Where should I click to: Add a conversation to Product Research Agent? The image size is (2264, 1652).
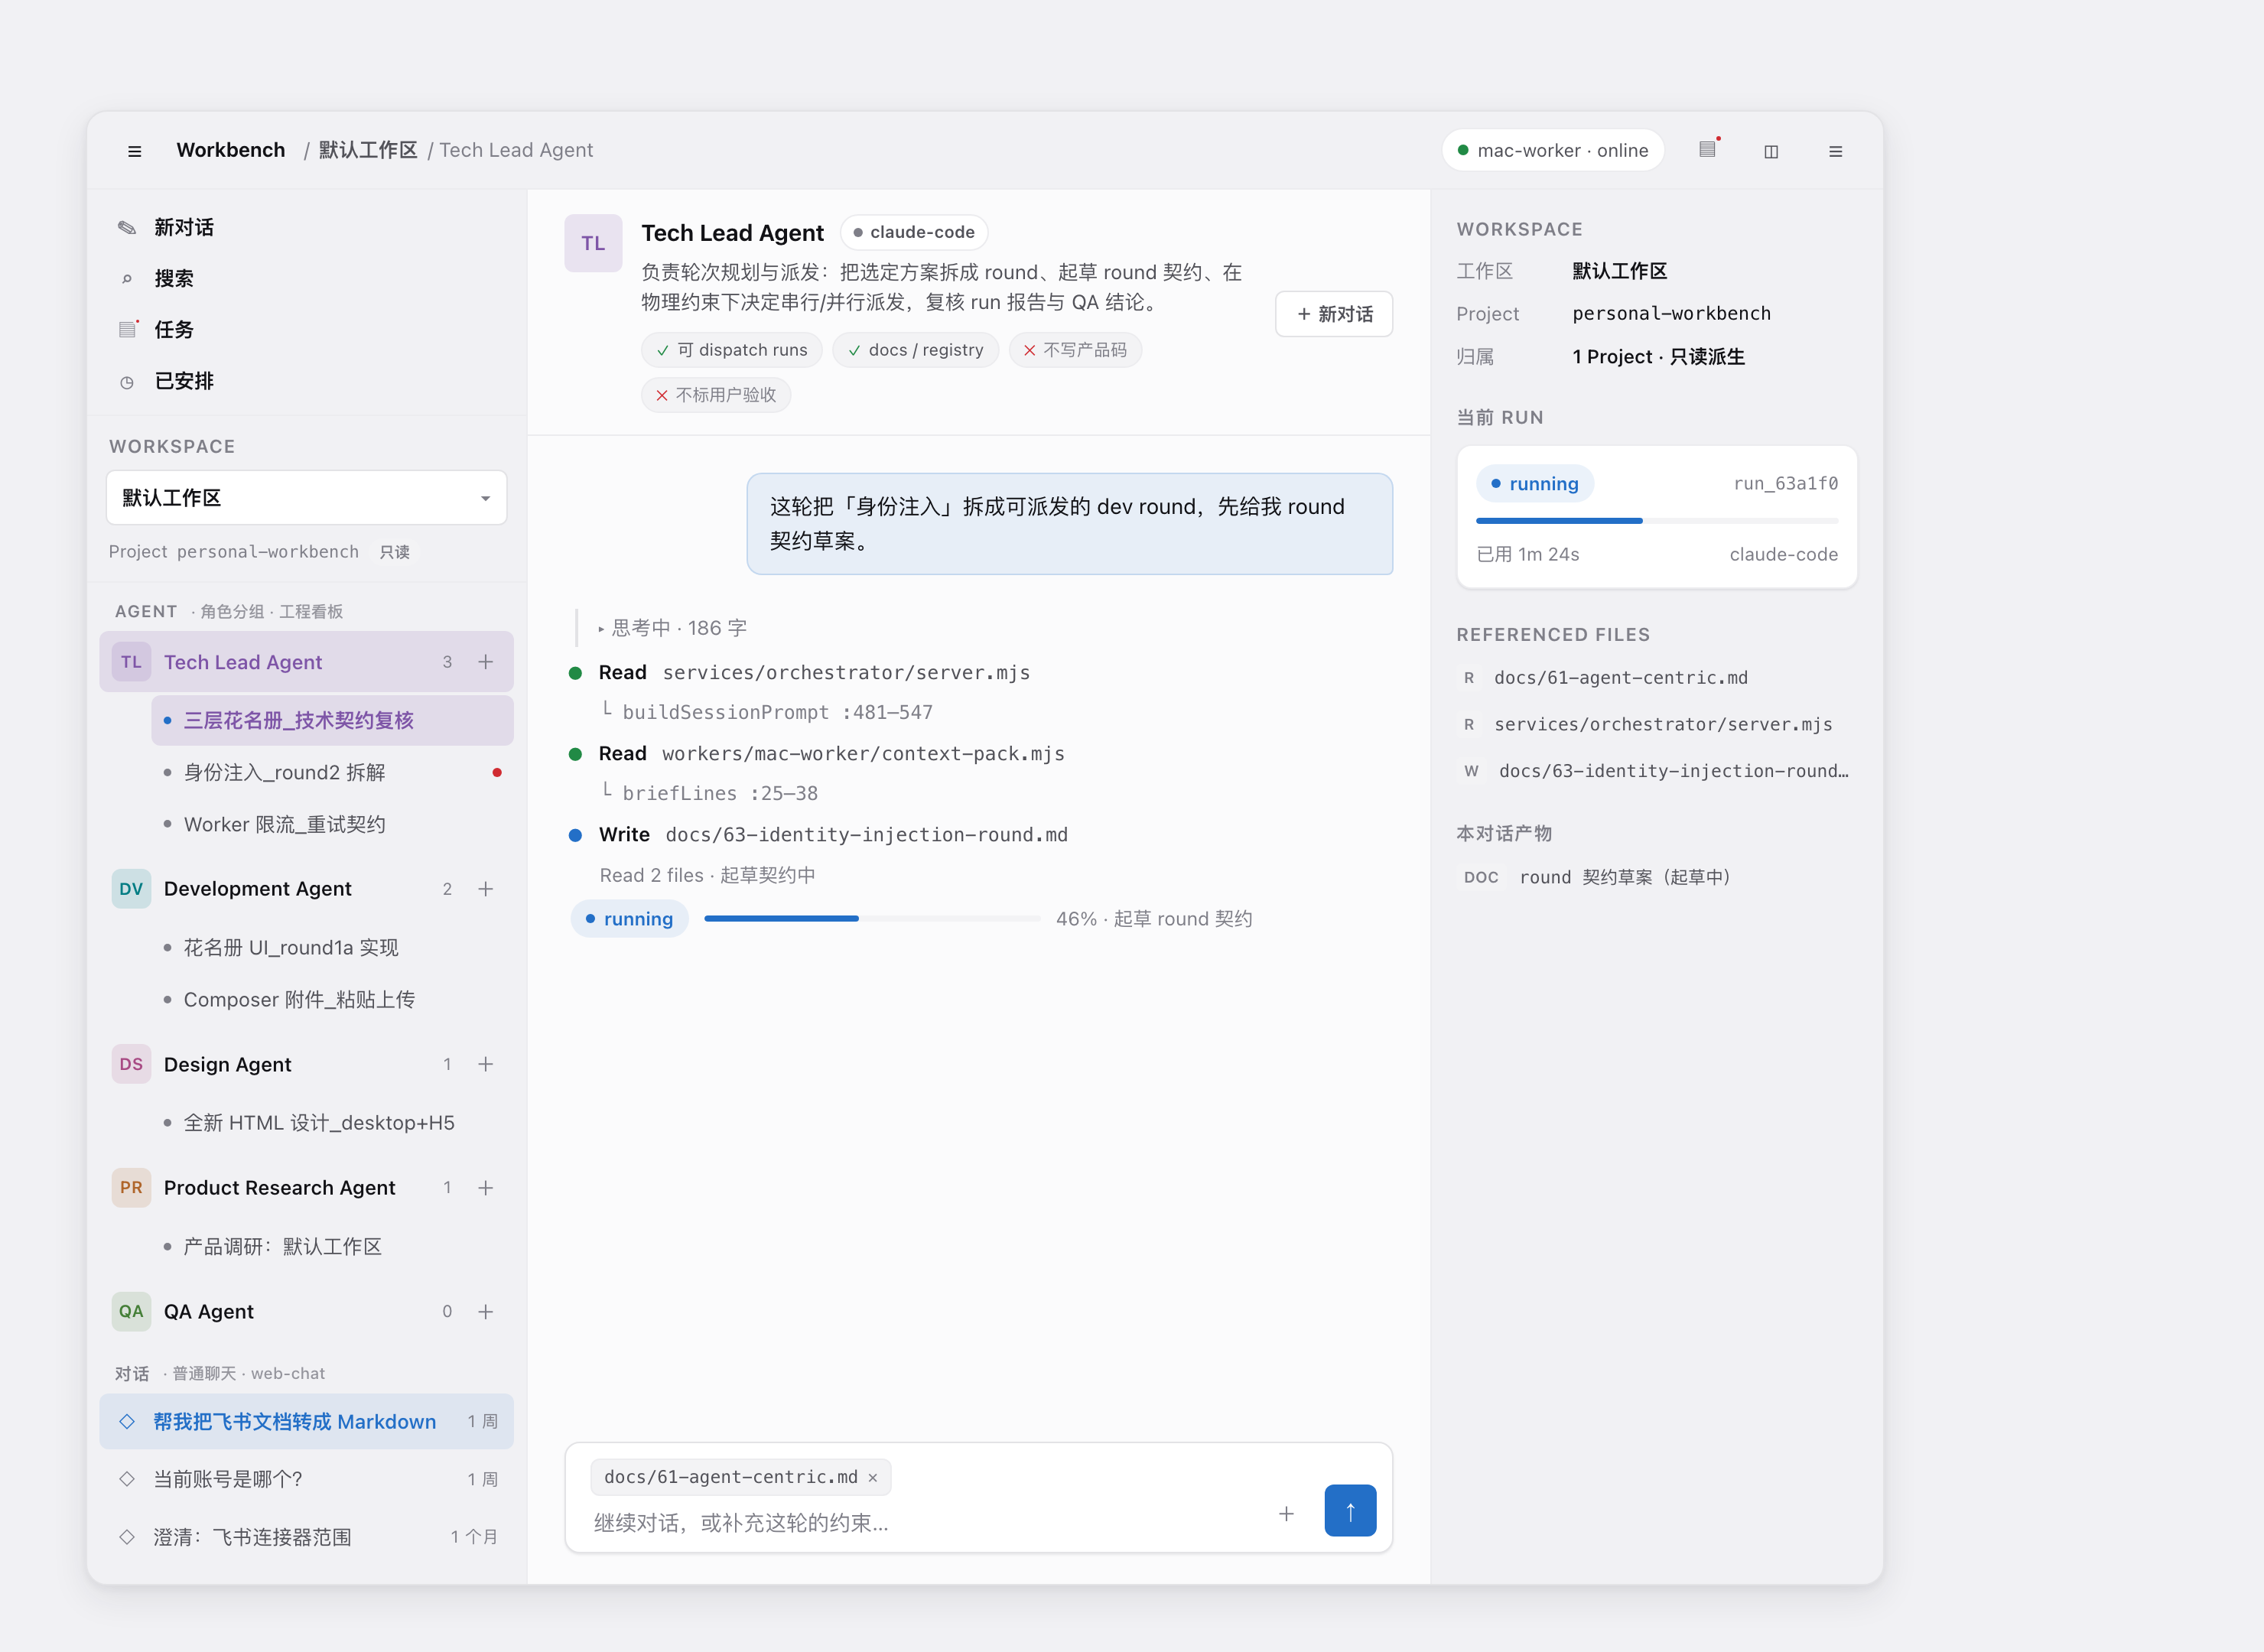[485, 1188]
